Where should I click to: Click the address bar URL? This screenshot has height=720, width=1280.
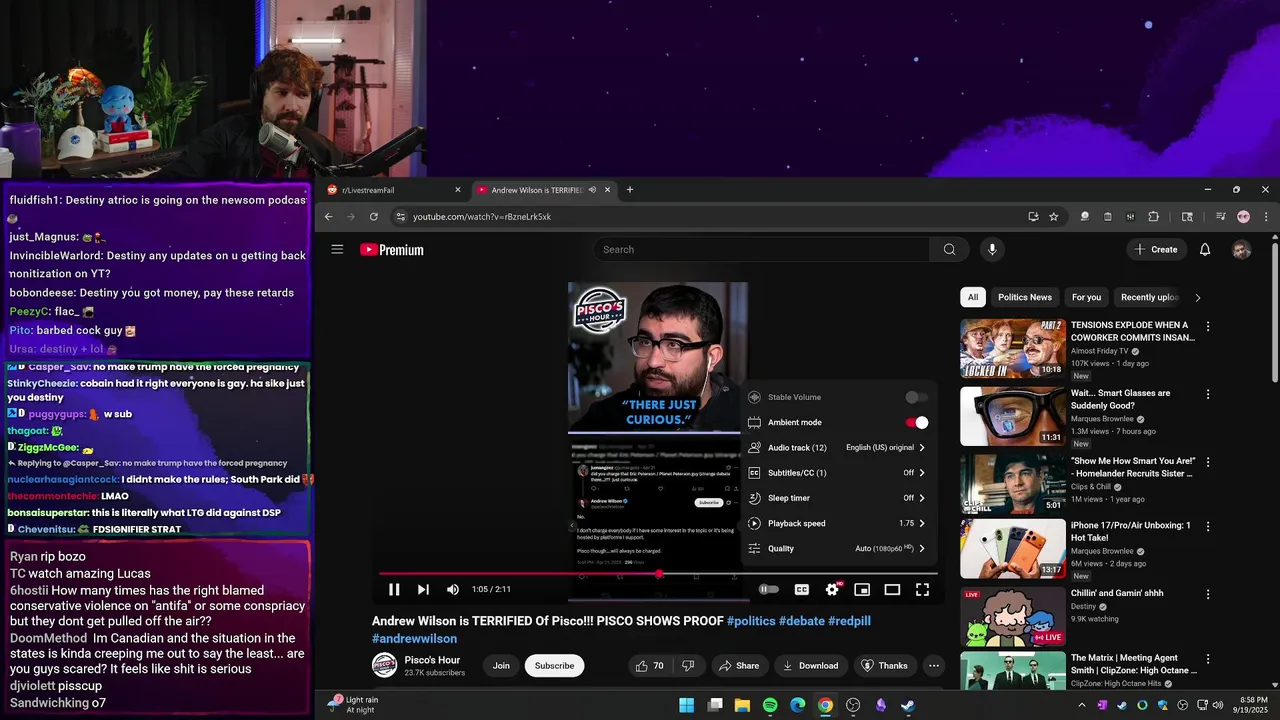(x=482, y=217)
